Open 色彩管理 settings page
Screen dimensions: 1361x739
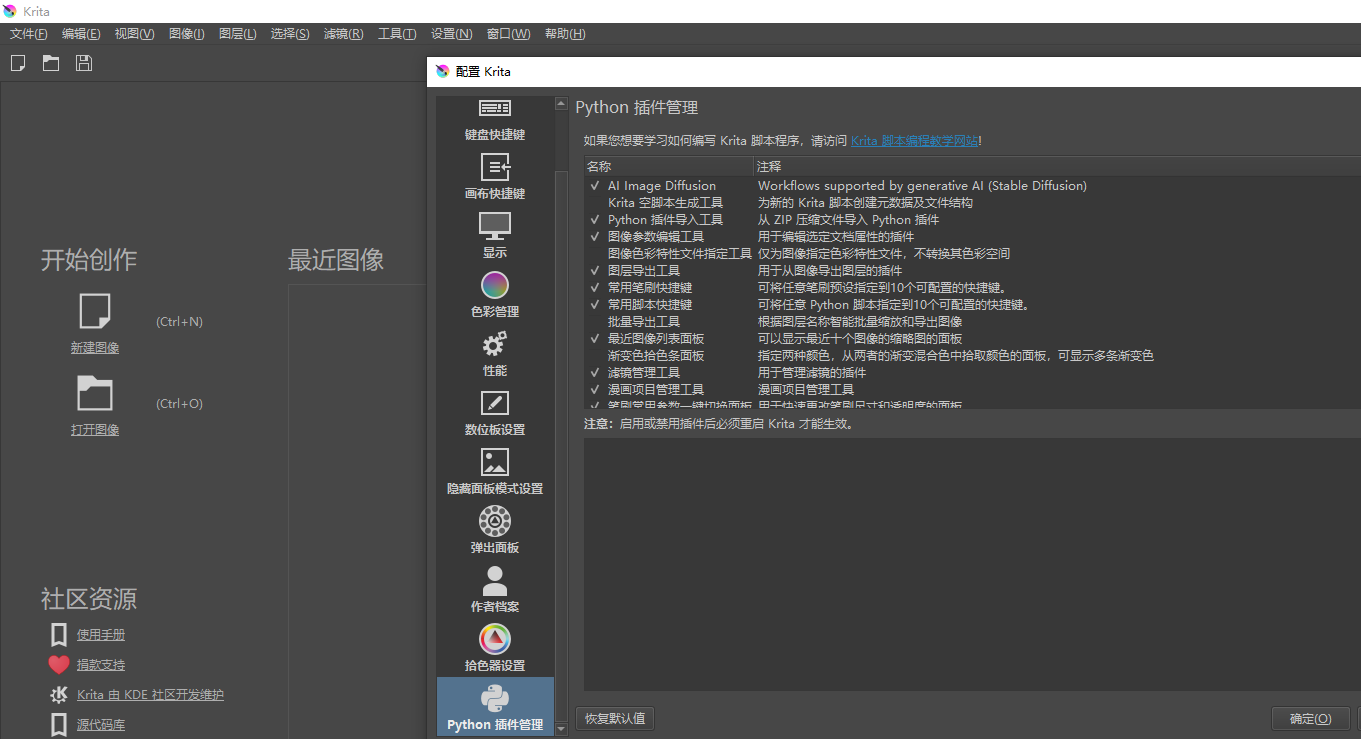click(495, 296)
